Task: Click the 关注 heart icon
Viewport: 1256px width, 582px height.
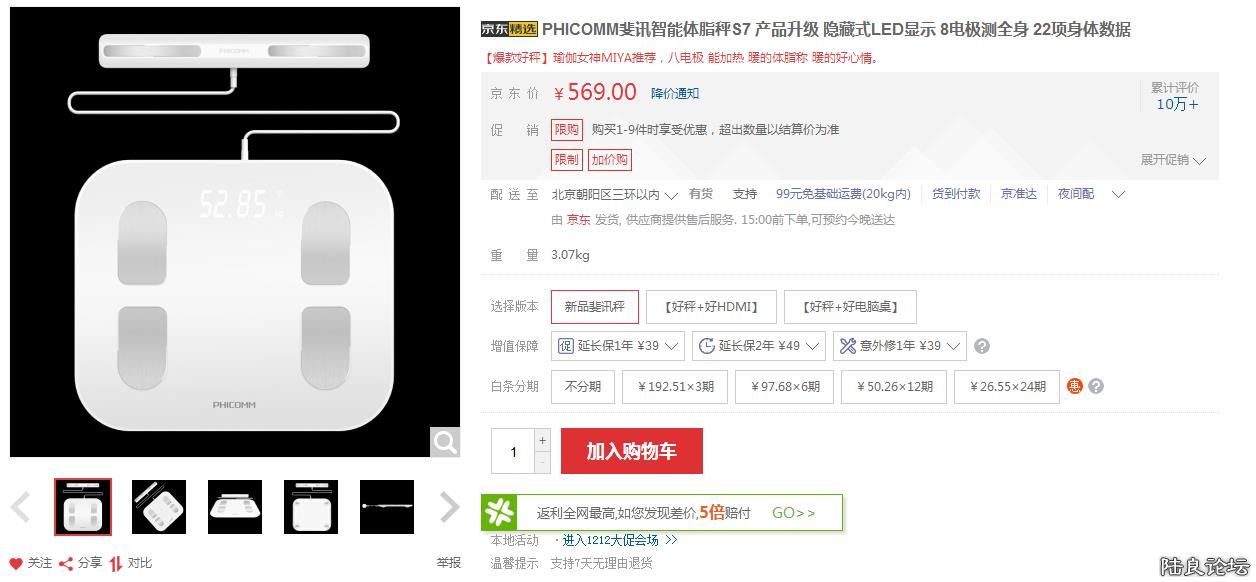Action: pos(16,563)
